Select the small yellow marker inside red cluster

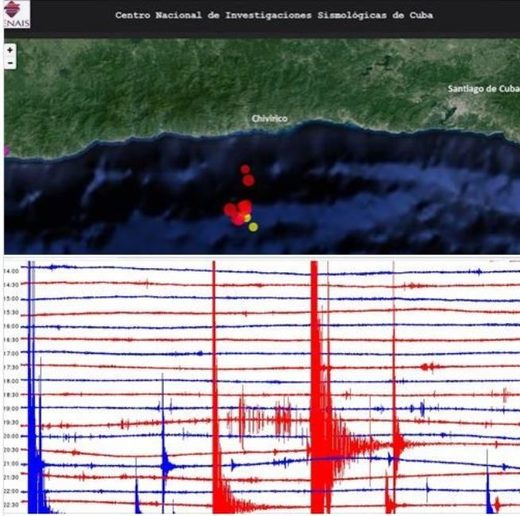coord(247,218)
